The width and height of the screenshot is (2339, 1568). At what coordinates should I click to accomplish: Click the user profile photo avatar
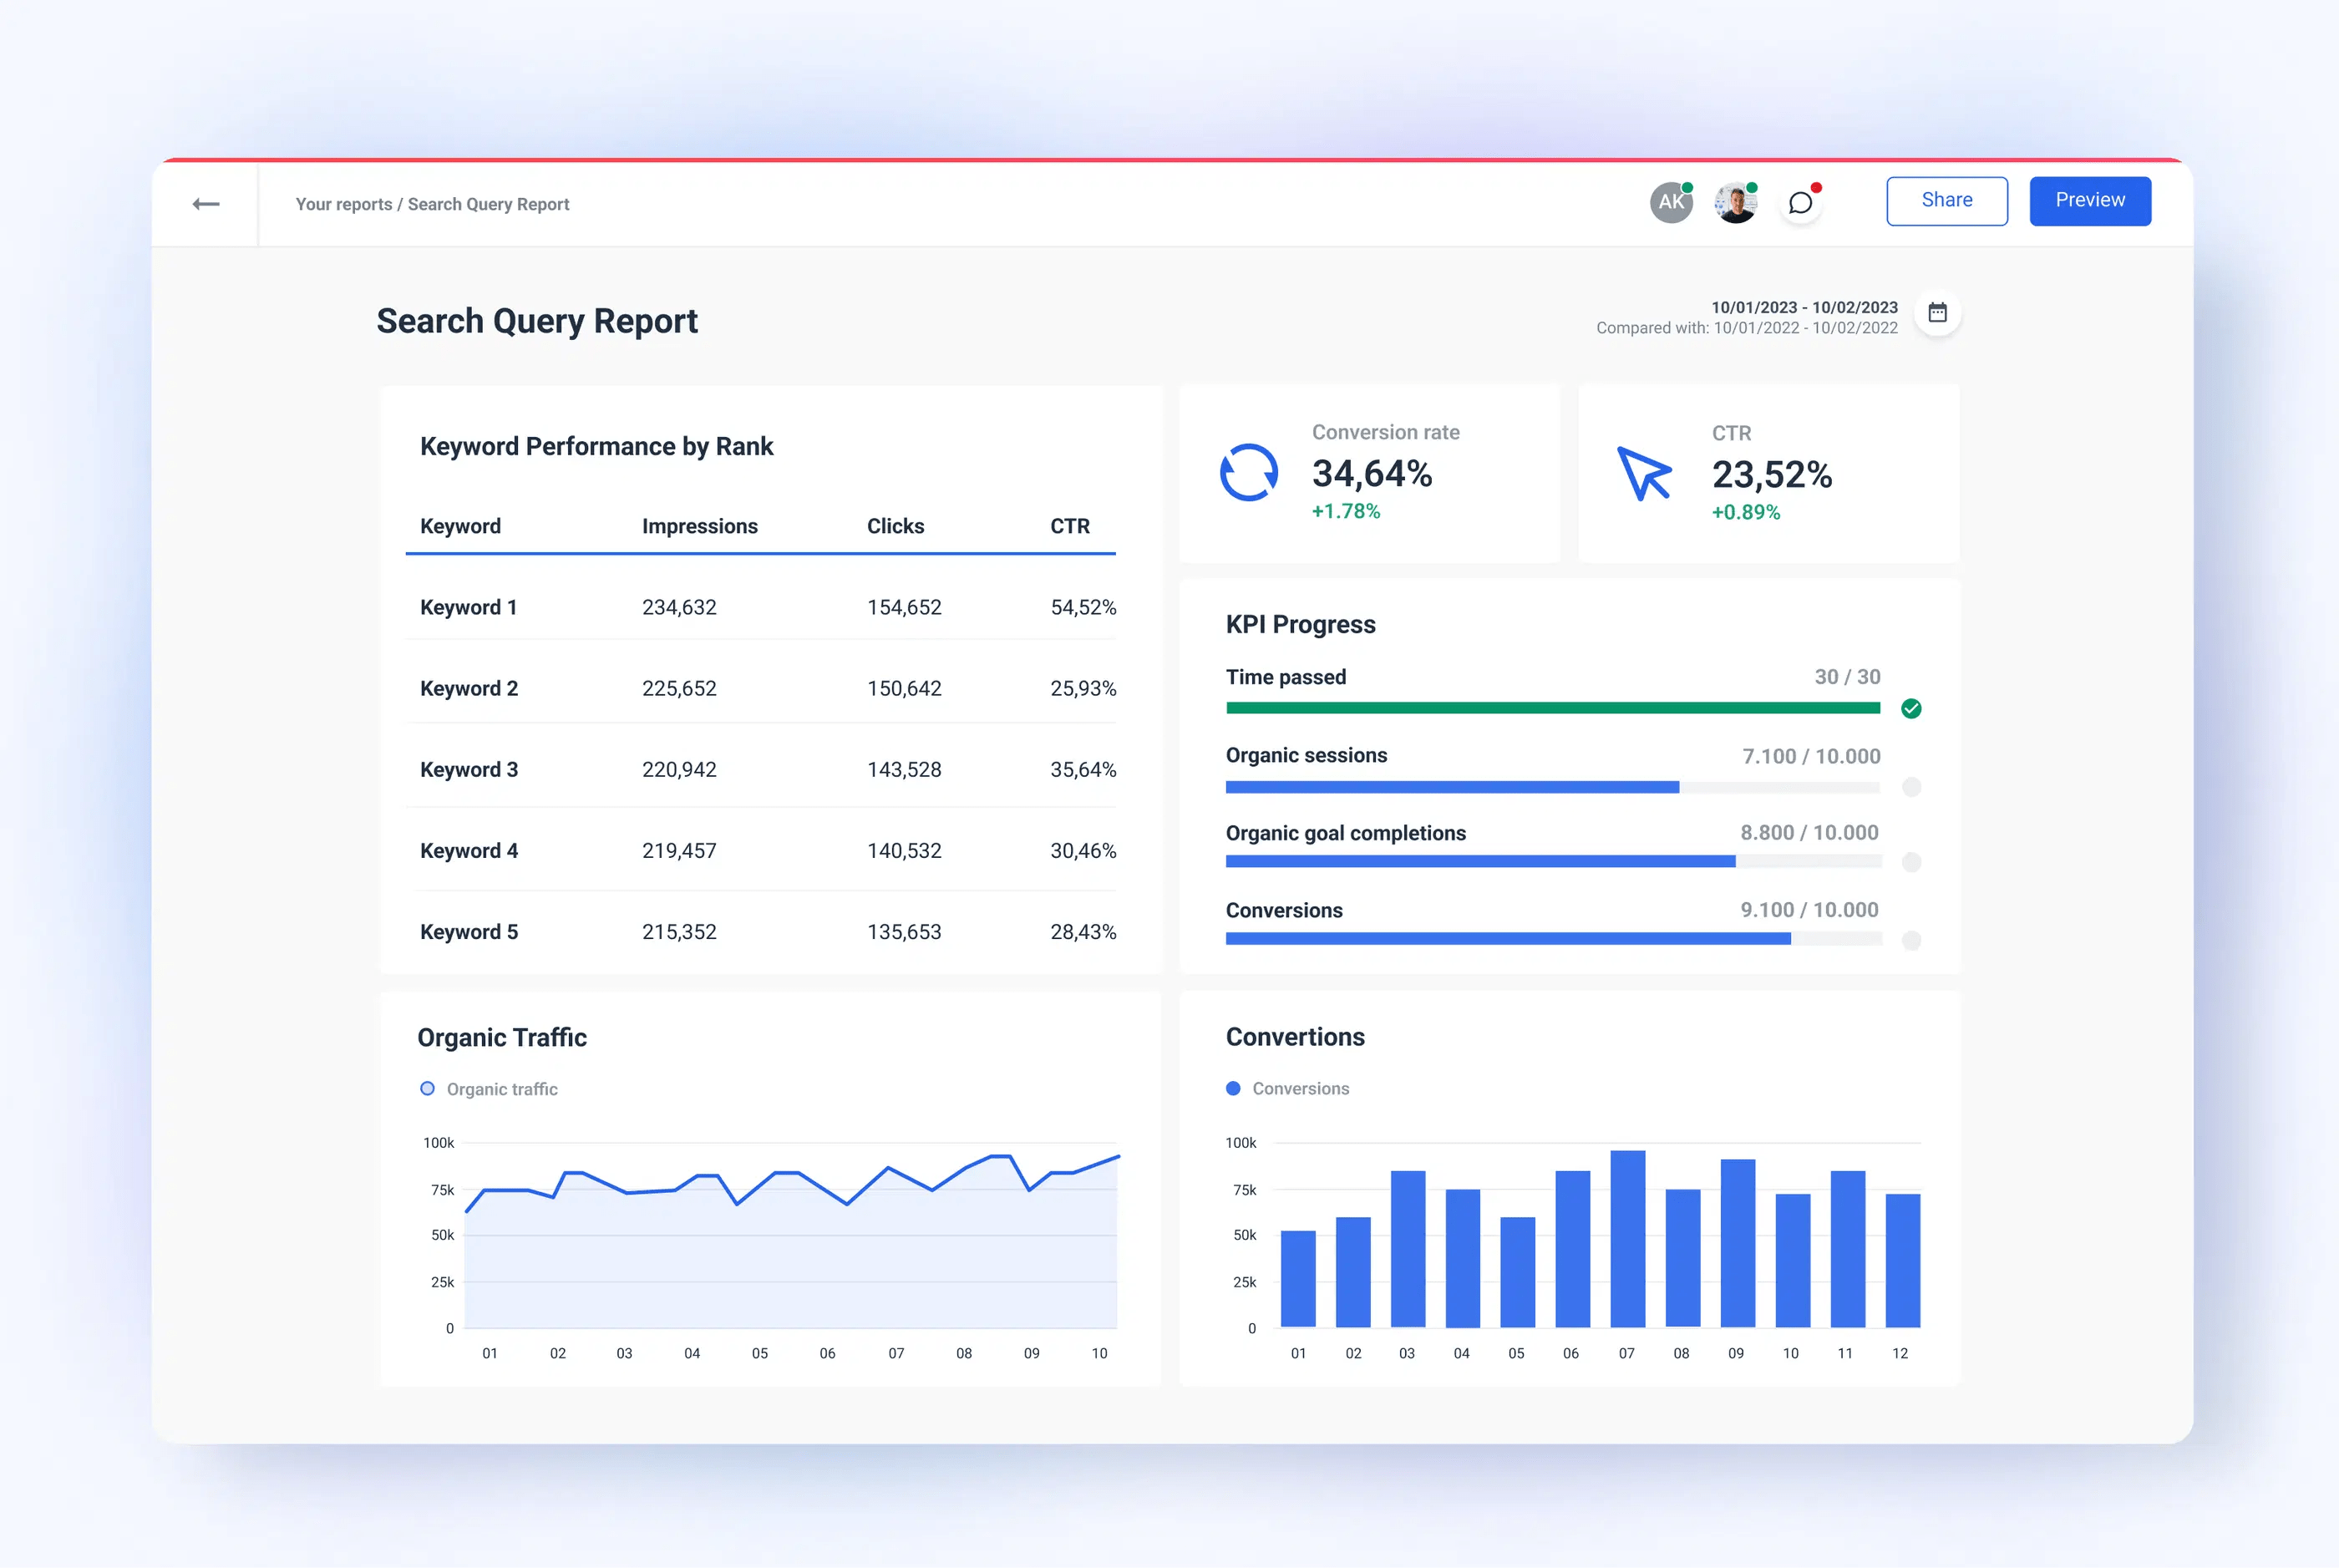[1735, 201]
